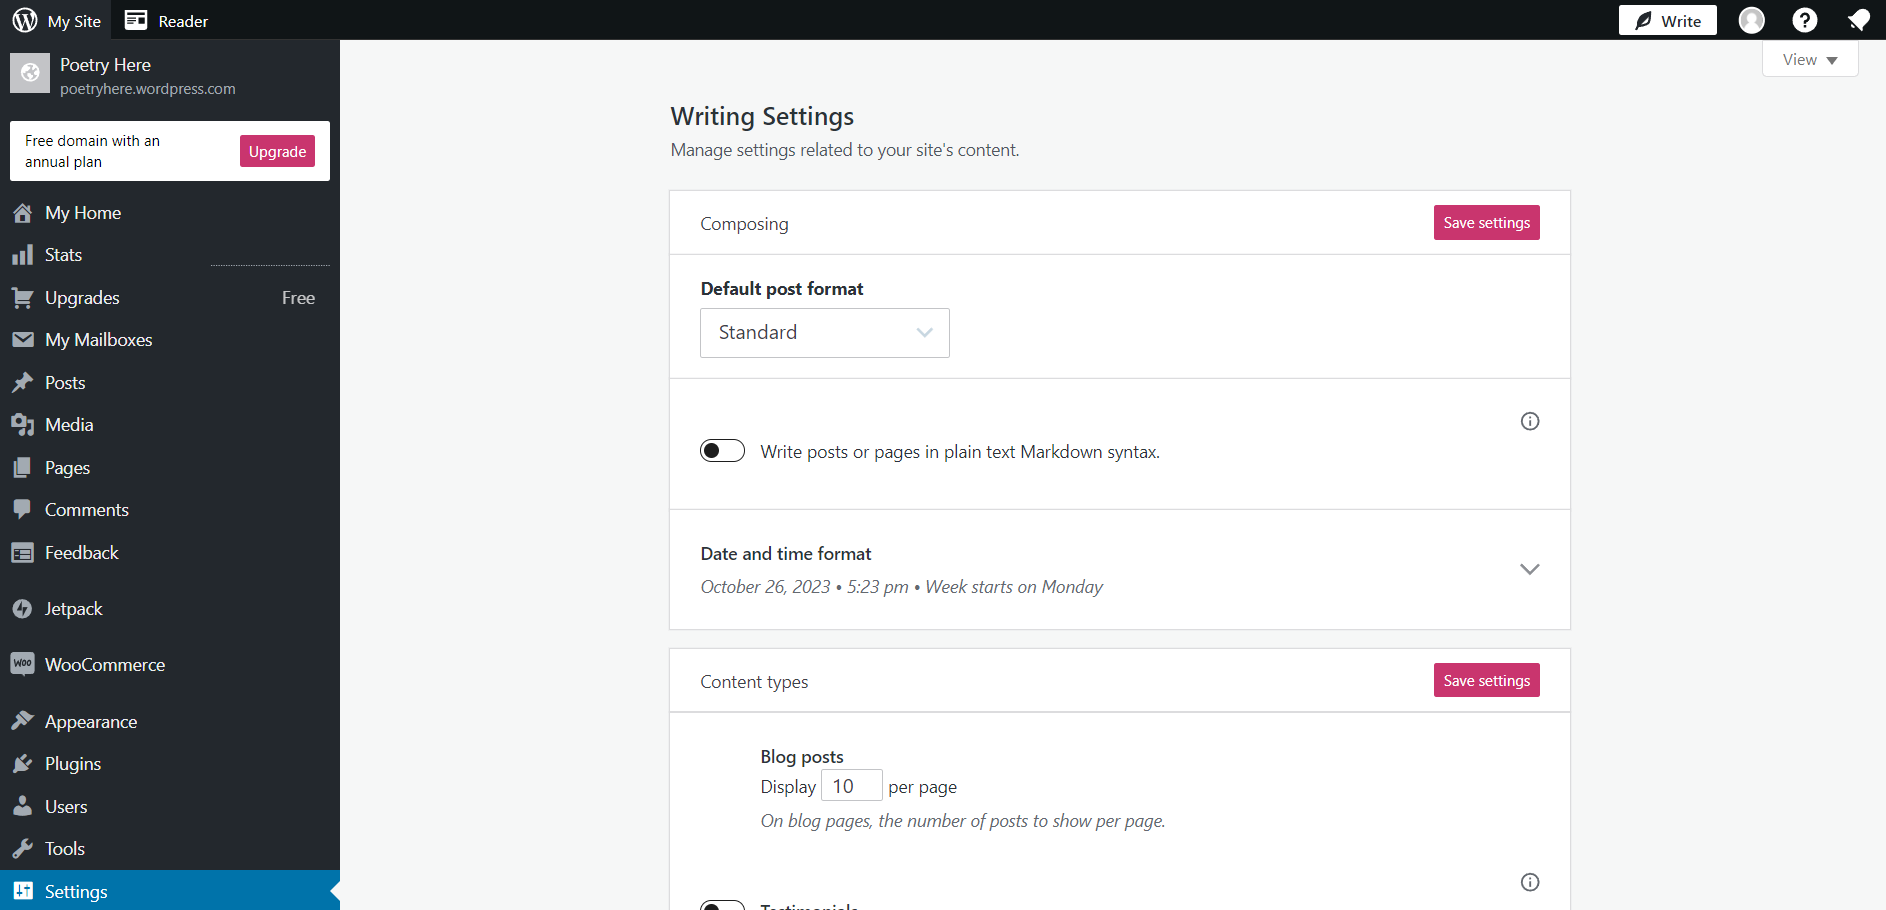Click the Stats bar chart icon
Viewport: 1886px width, 910px height.
point(23,255)
